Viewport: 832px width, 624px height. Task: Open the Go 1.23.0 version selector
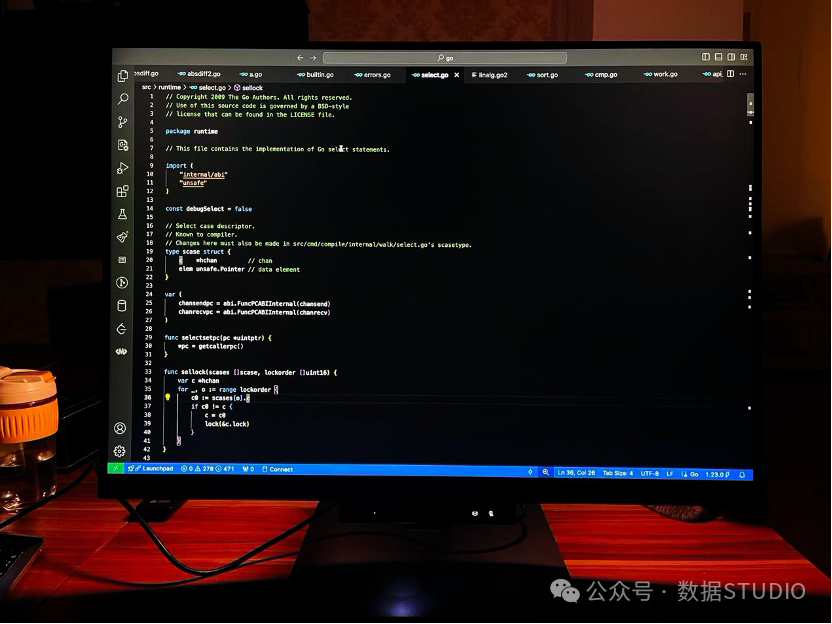click(x=717, y=474)
